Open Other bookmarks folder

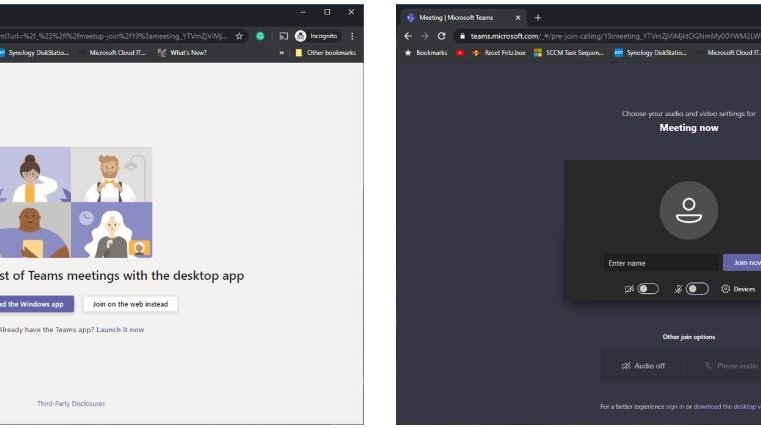point(325,52)
